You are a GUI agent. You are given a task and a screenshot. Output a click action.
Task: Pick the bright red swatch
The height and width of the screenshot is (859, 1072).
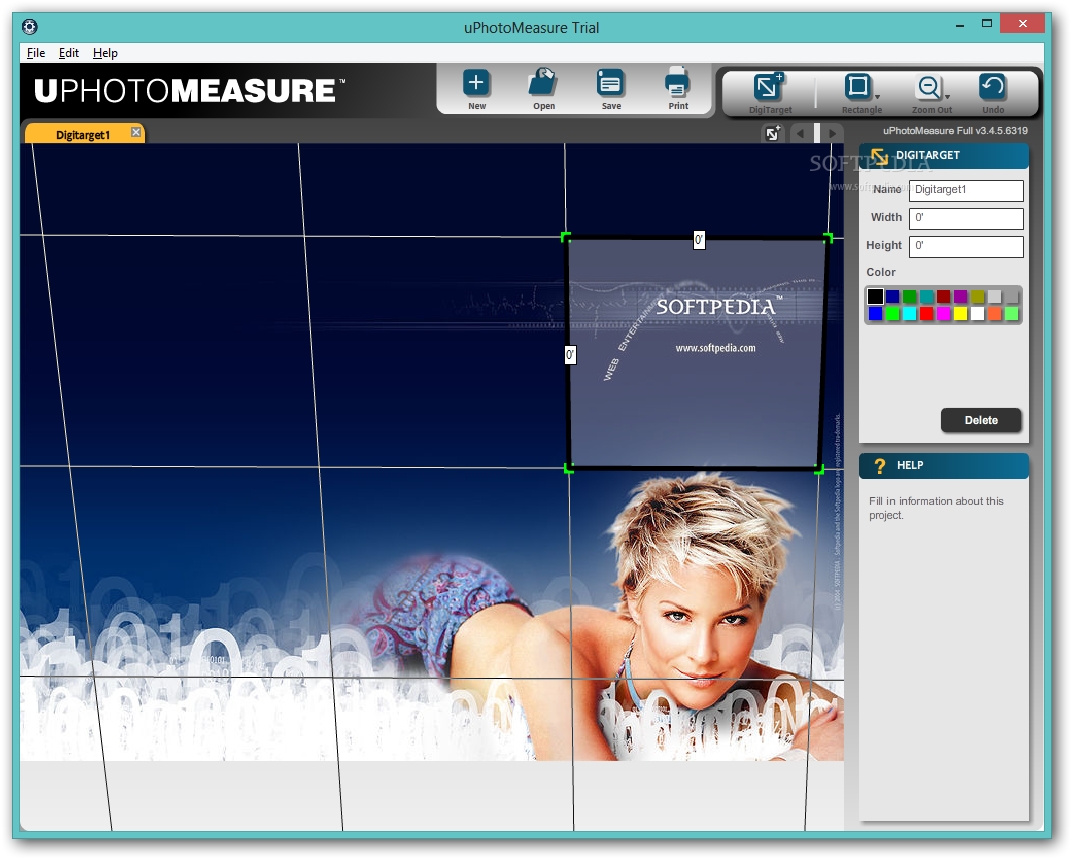pos(926,313)
